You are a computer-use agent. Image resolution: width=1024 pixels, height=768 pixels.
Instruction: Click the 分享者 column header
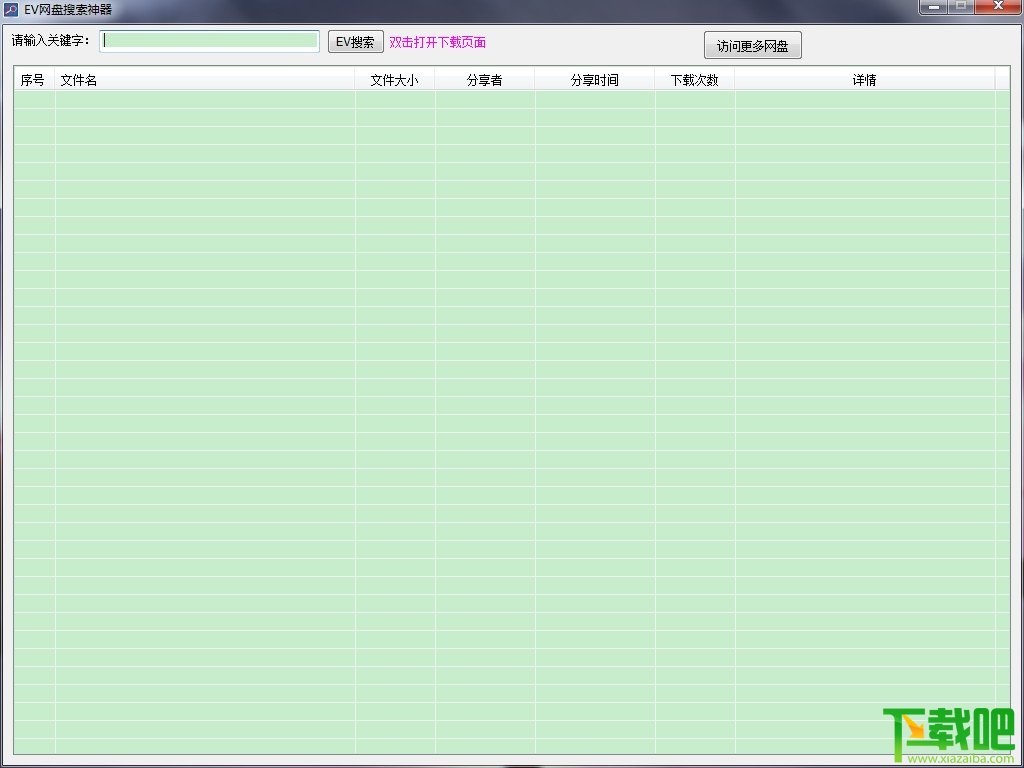pyautogui.click(x=484, y=79)
